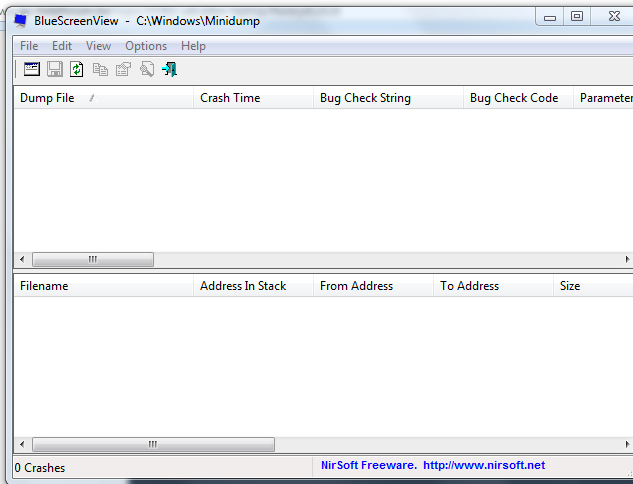633x484 pixels.
Task: Refresh the crash list via toolbar icon
Action: pyautogui.click(x=77, y=69)
